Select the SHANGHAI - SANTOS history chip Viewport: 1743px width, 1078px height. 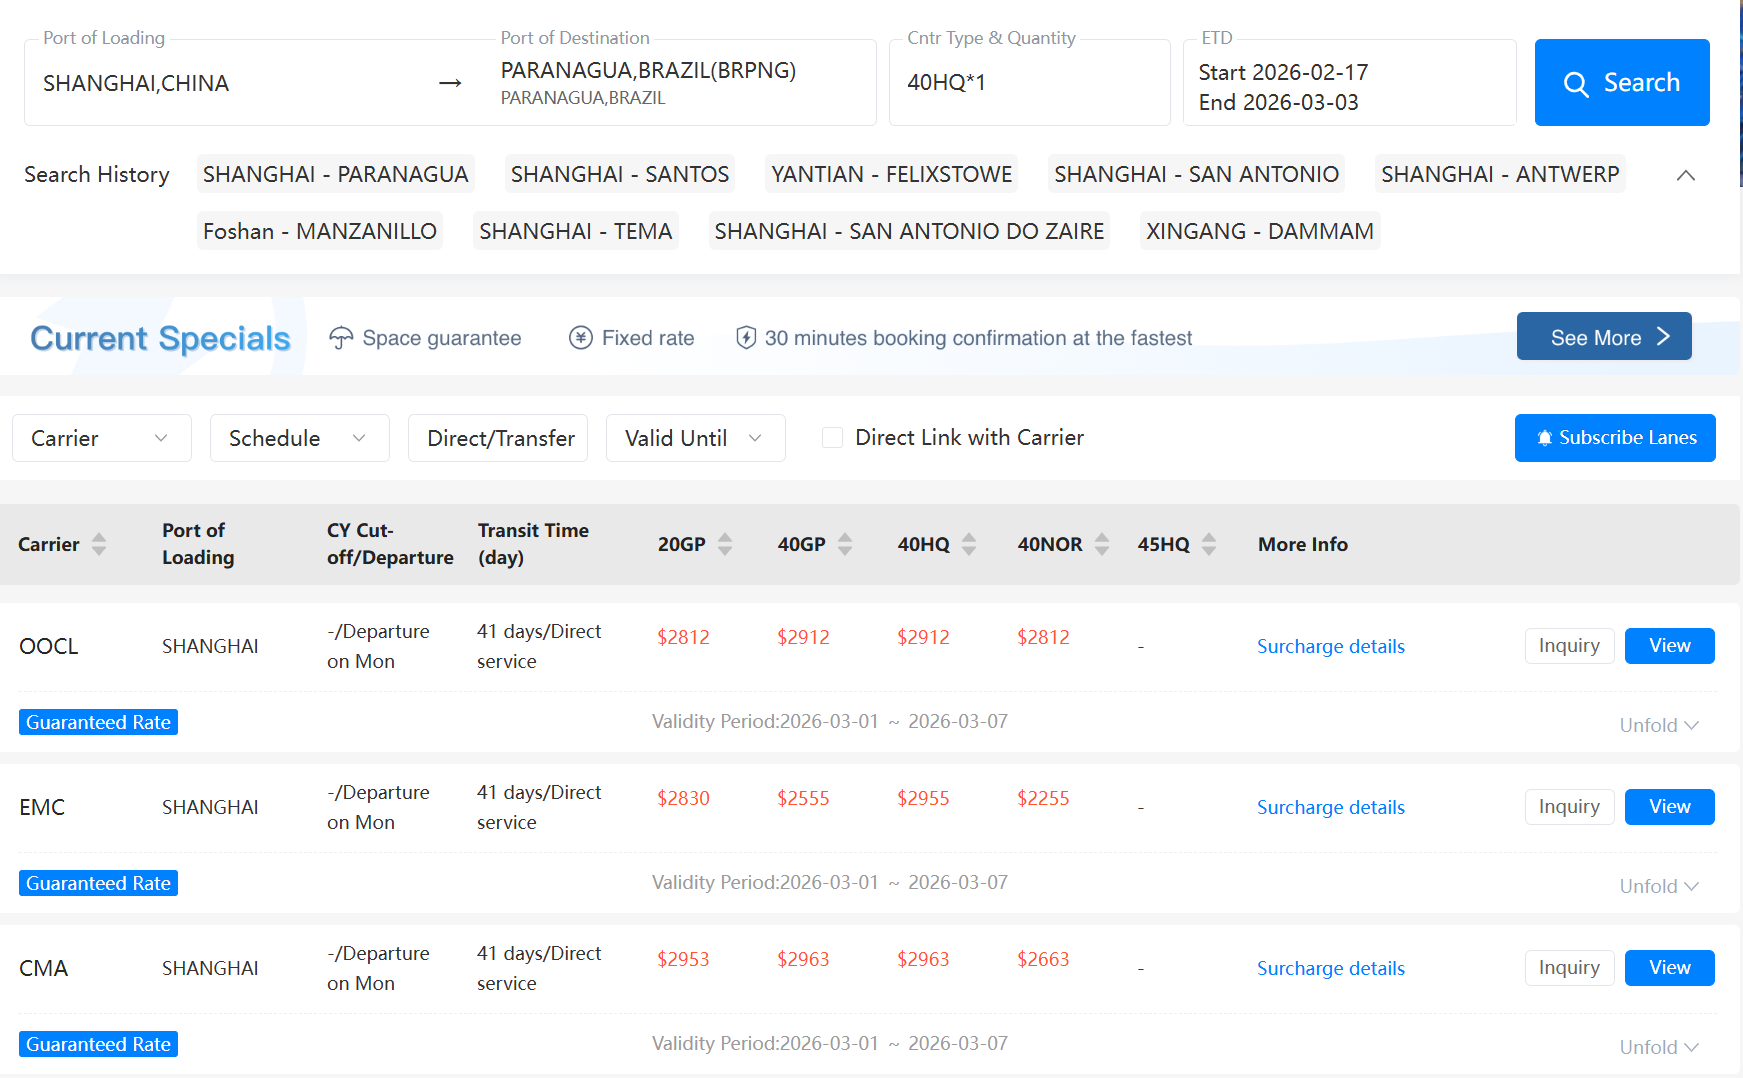[619, 174]
